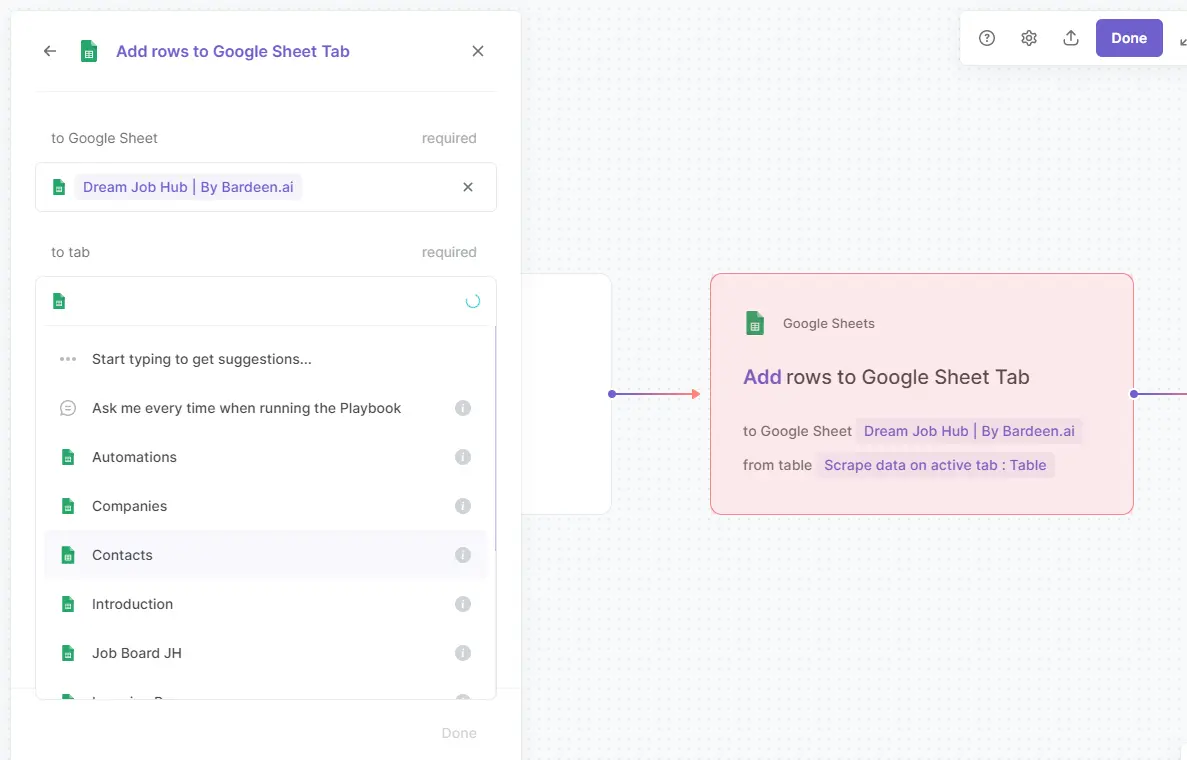Select Ask me every time when running the Playbook

click(x=266, y=408)
